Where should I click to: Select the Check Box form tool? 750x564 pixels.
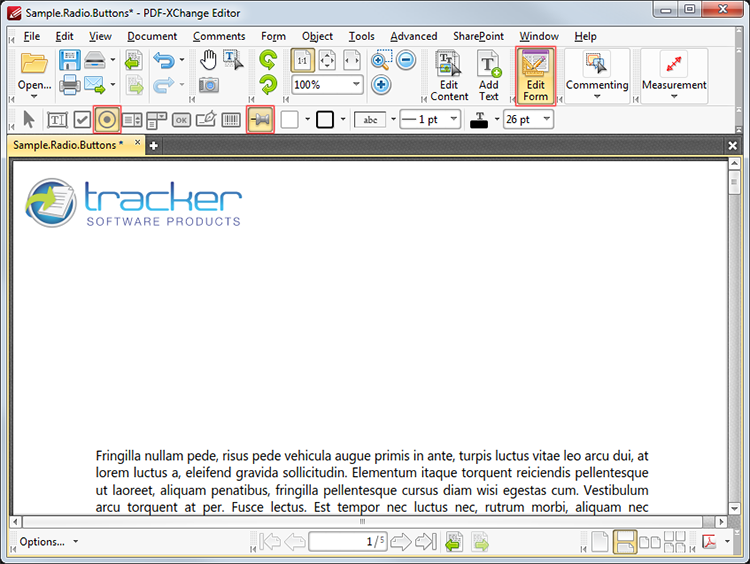coord(82,120)
